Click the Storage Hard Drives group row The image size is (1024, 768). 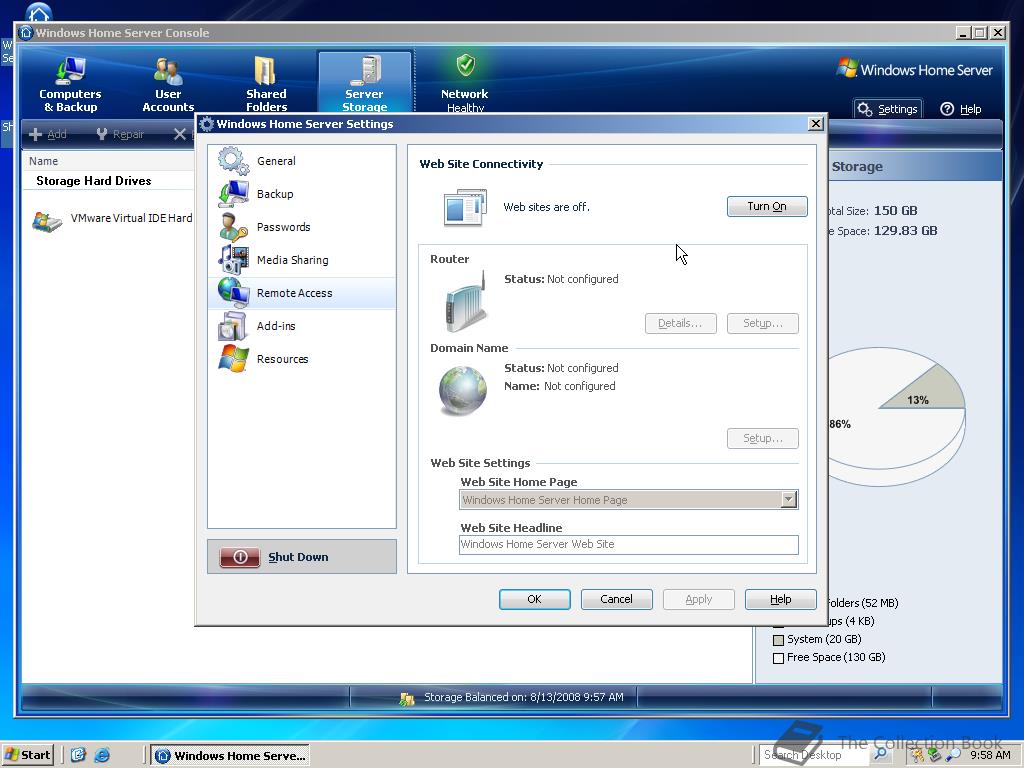click(108, 181)
